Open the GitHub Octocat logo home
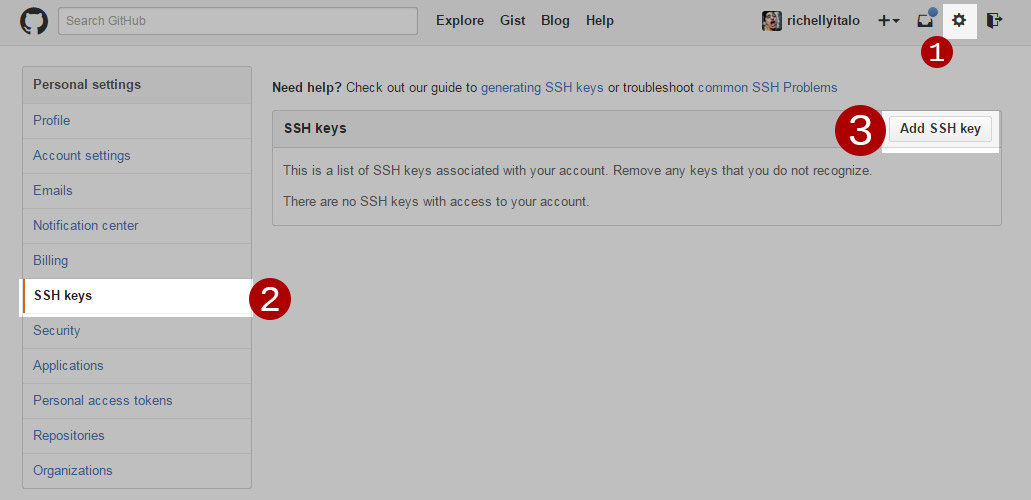This screenshot has height=500, width=1031. (x=34, y=21)
